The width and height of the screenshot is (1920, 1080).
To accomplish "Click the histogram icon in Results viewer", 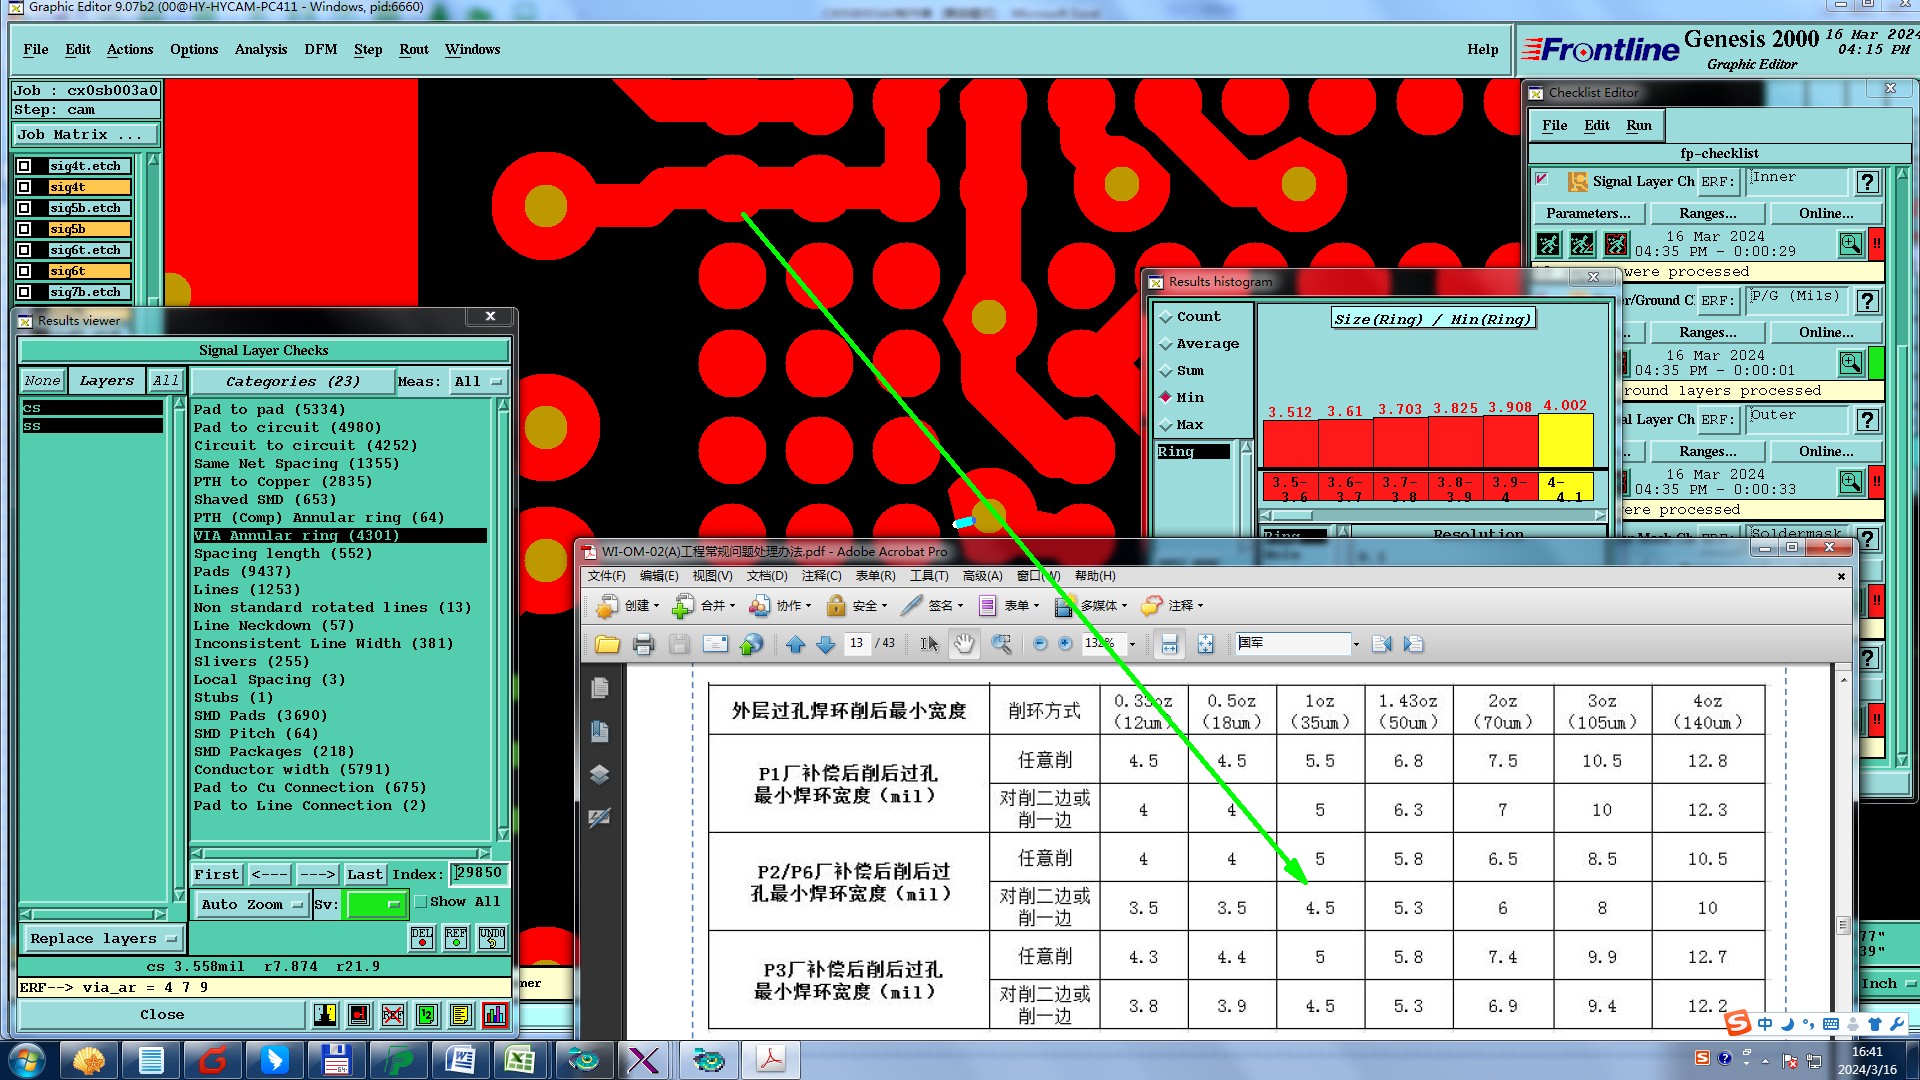I will (x=495, y=1015).
